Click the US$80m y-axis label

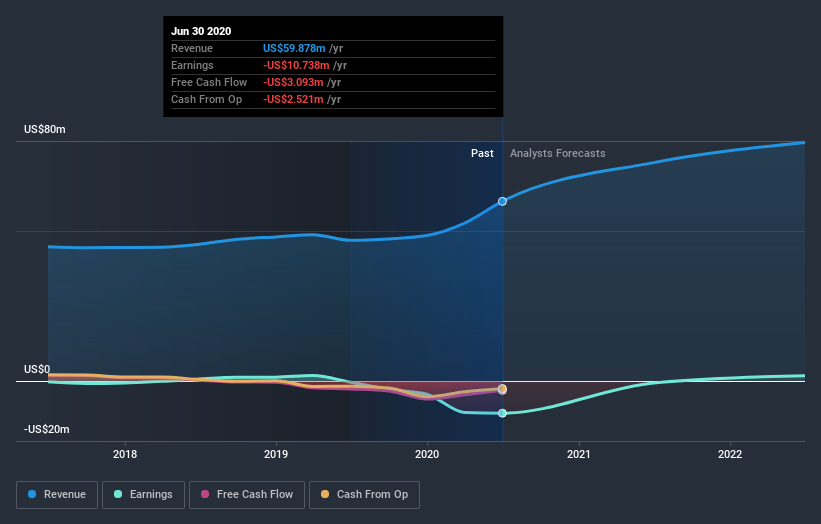pos(45,129)
